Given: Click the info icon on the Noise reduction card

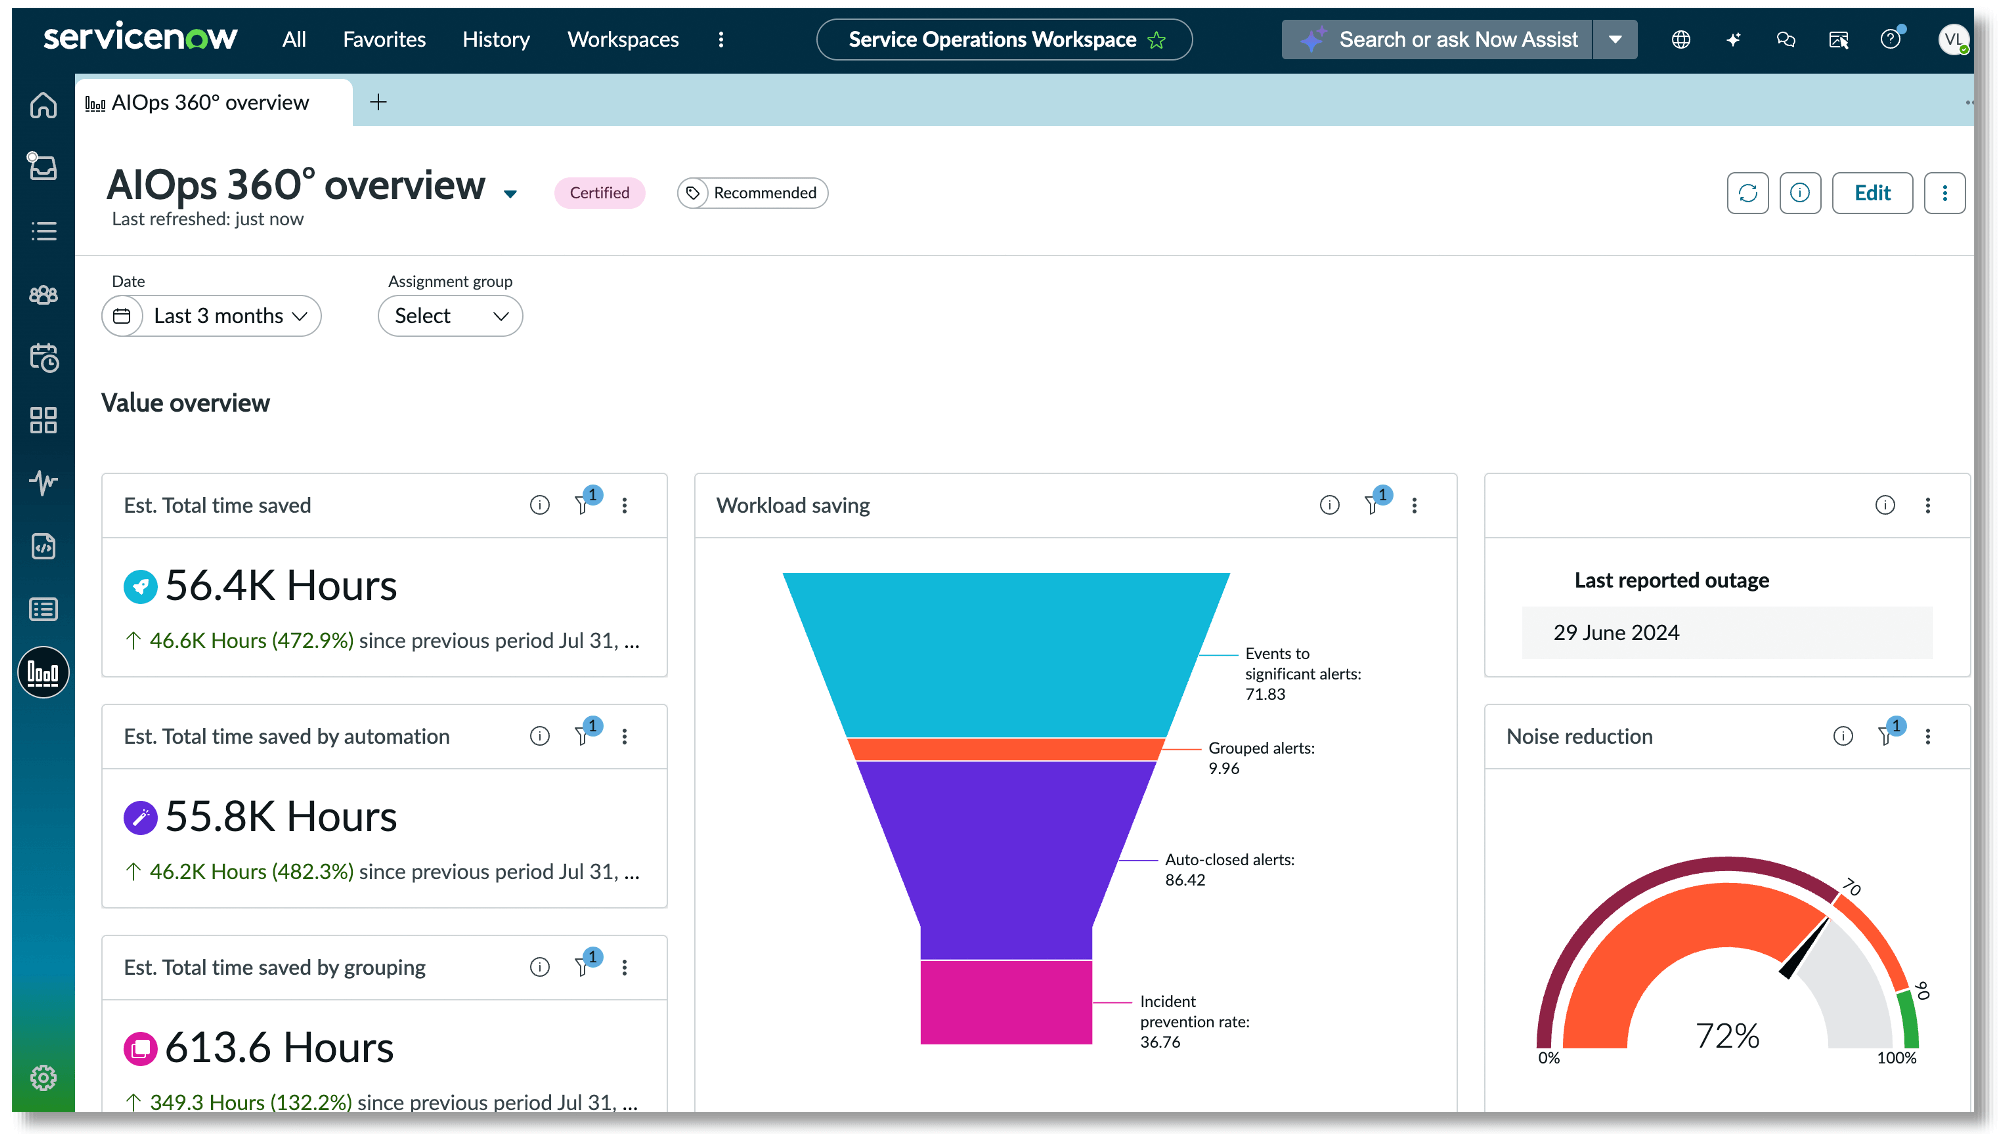Looking at the screenshot, I should pos(1842,736).
